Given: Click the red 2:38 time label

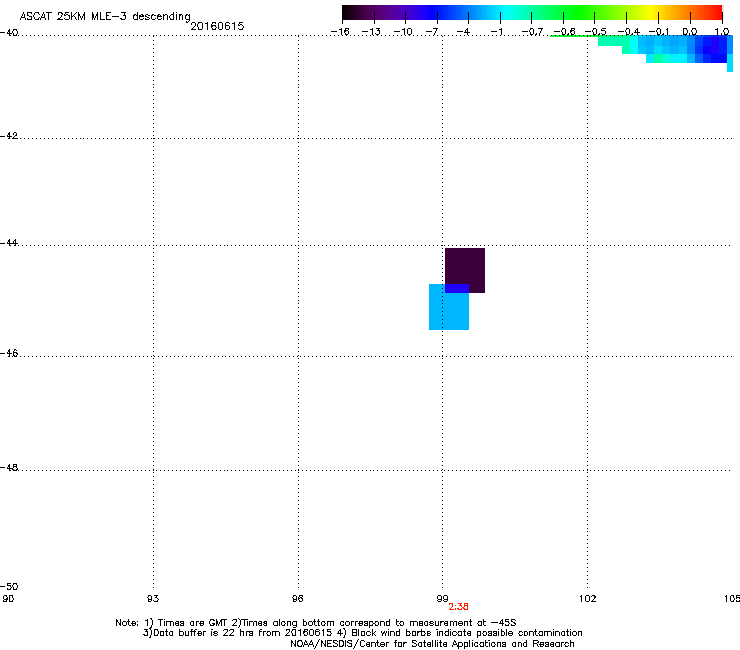Looking at the screenshot, I should (x=458, y=607).
